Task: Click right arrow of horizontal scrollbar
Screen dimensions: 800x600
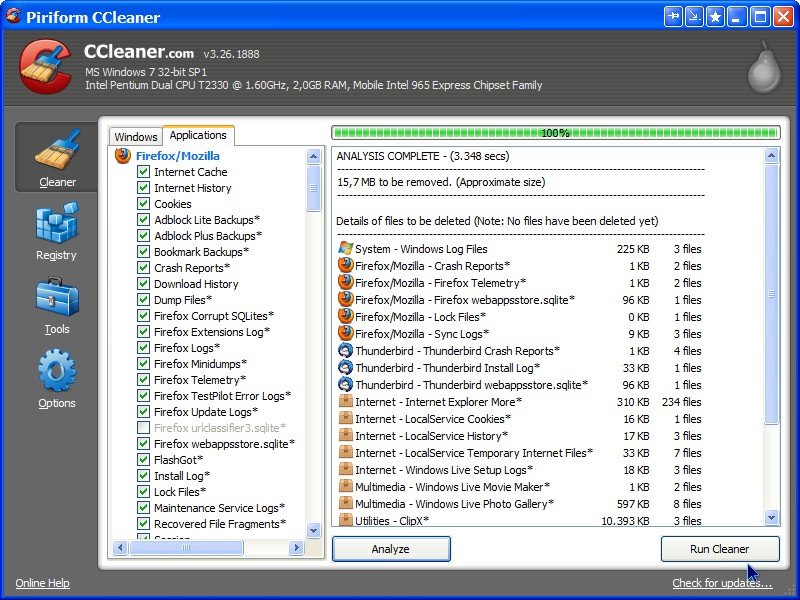Action: tap(296, 547)
